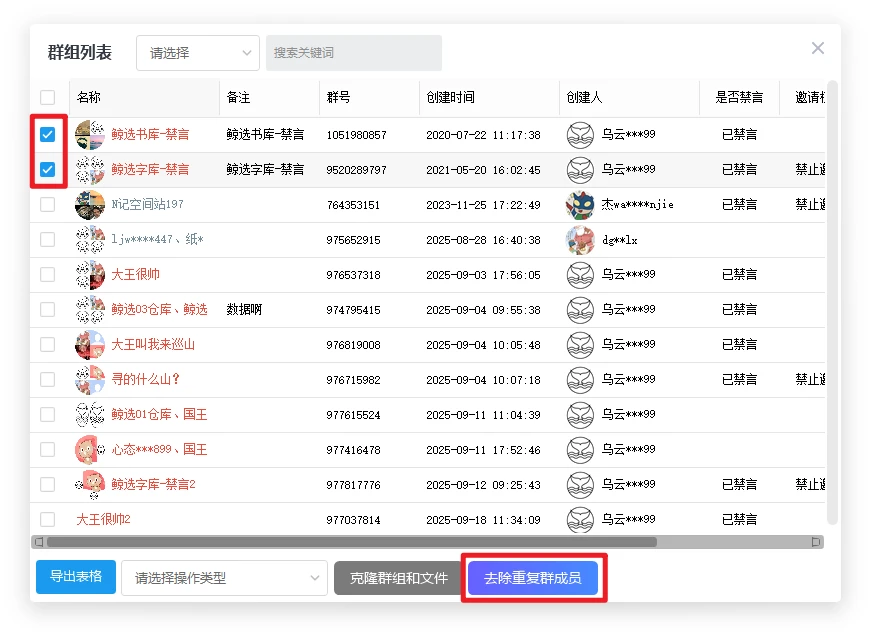Click group avatar for 大王叫我来巡山
The image size is (871, 638).
90,345
